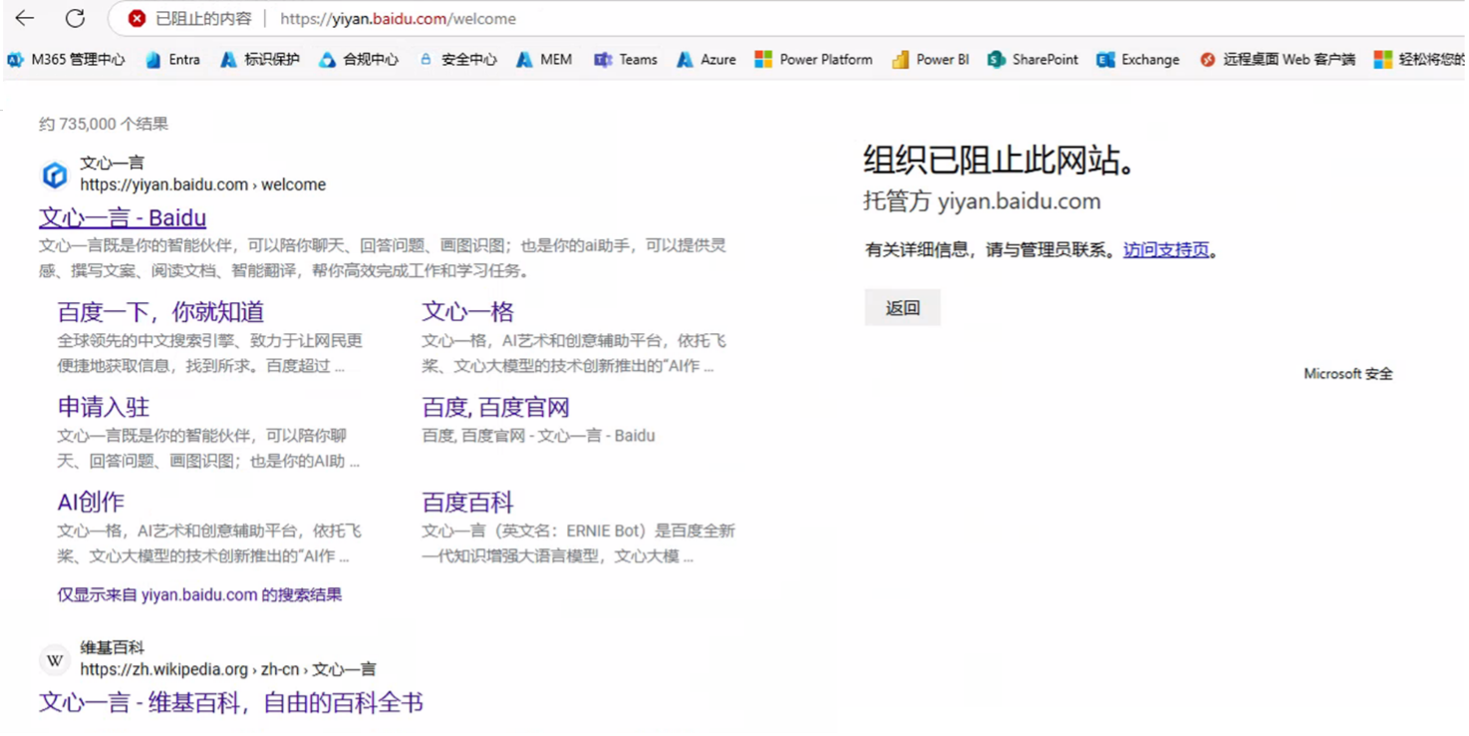
Task: Click the 返回 button
Action: click(902, 308)
